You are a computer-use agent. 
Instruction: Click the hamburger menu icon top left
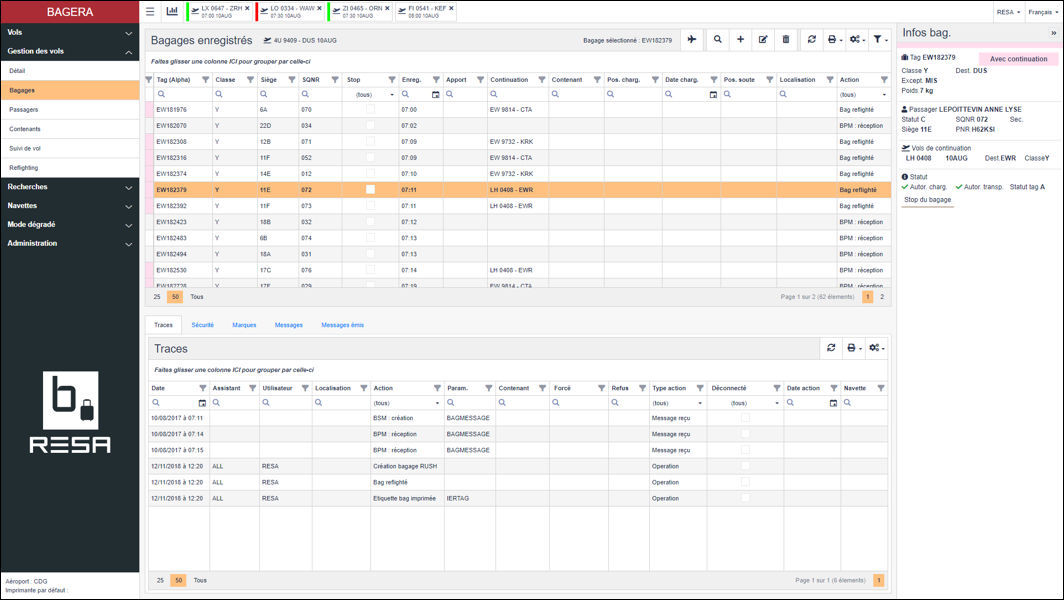point(148,12)
